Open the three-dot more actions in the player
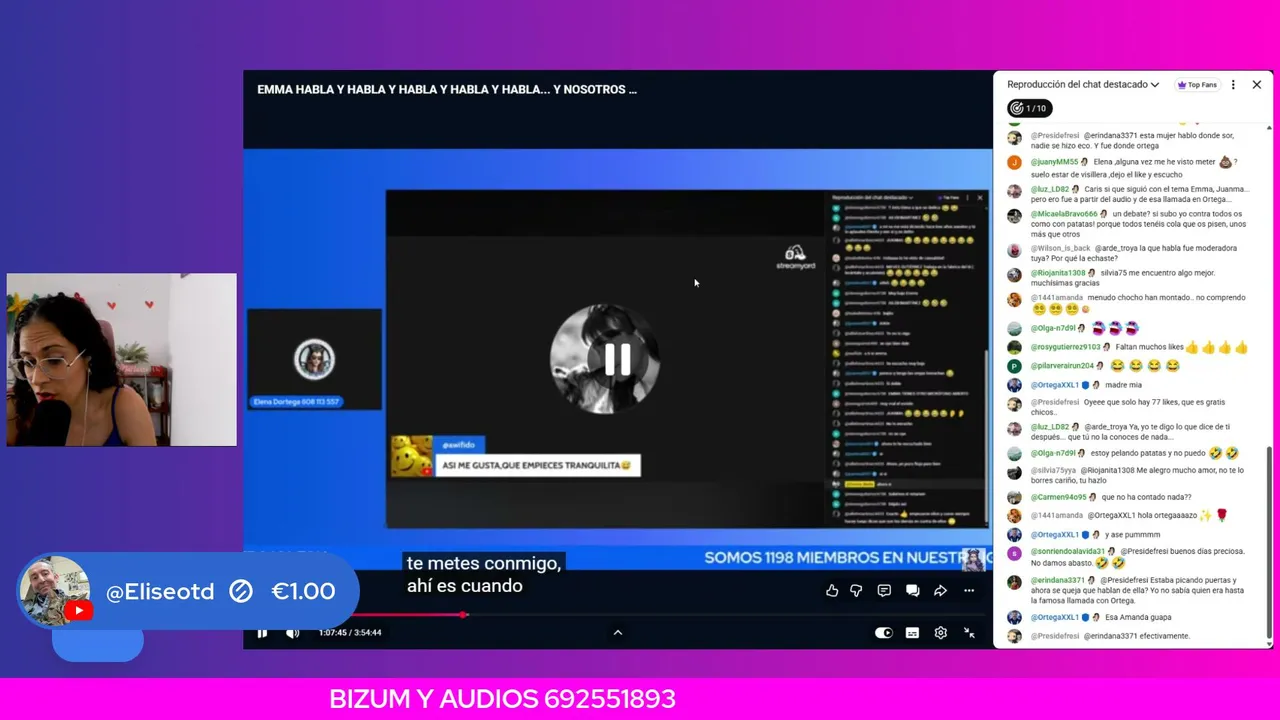 (969, 591)
